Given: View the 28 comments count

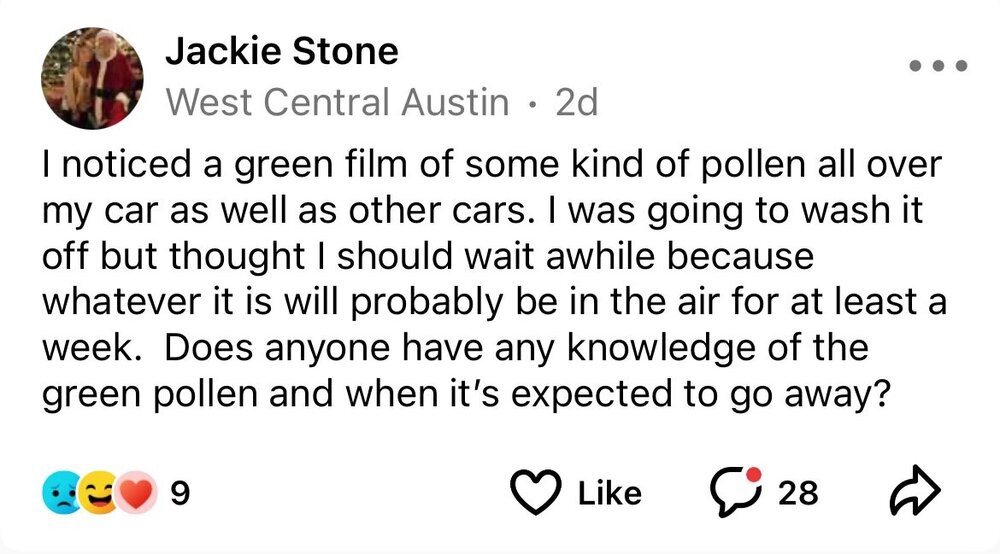Looking at the screenshot, I should 797,492.
